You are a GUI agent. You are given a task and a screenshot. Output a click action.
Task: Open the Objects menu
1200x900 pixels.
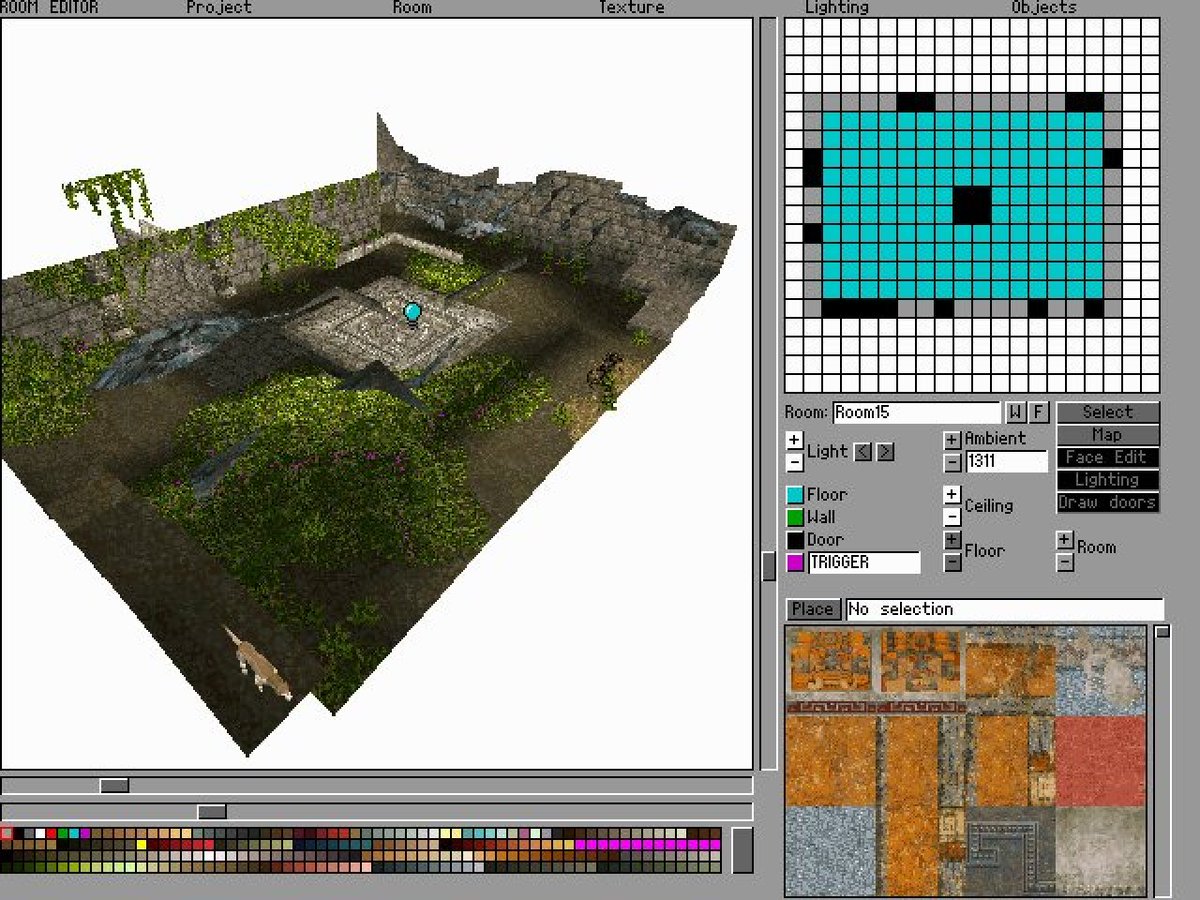1044,8
